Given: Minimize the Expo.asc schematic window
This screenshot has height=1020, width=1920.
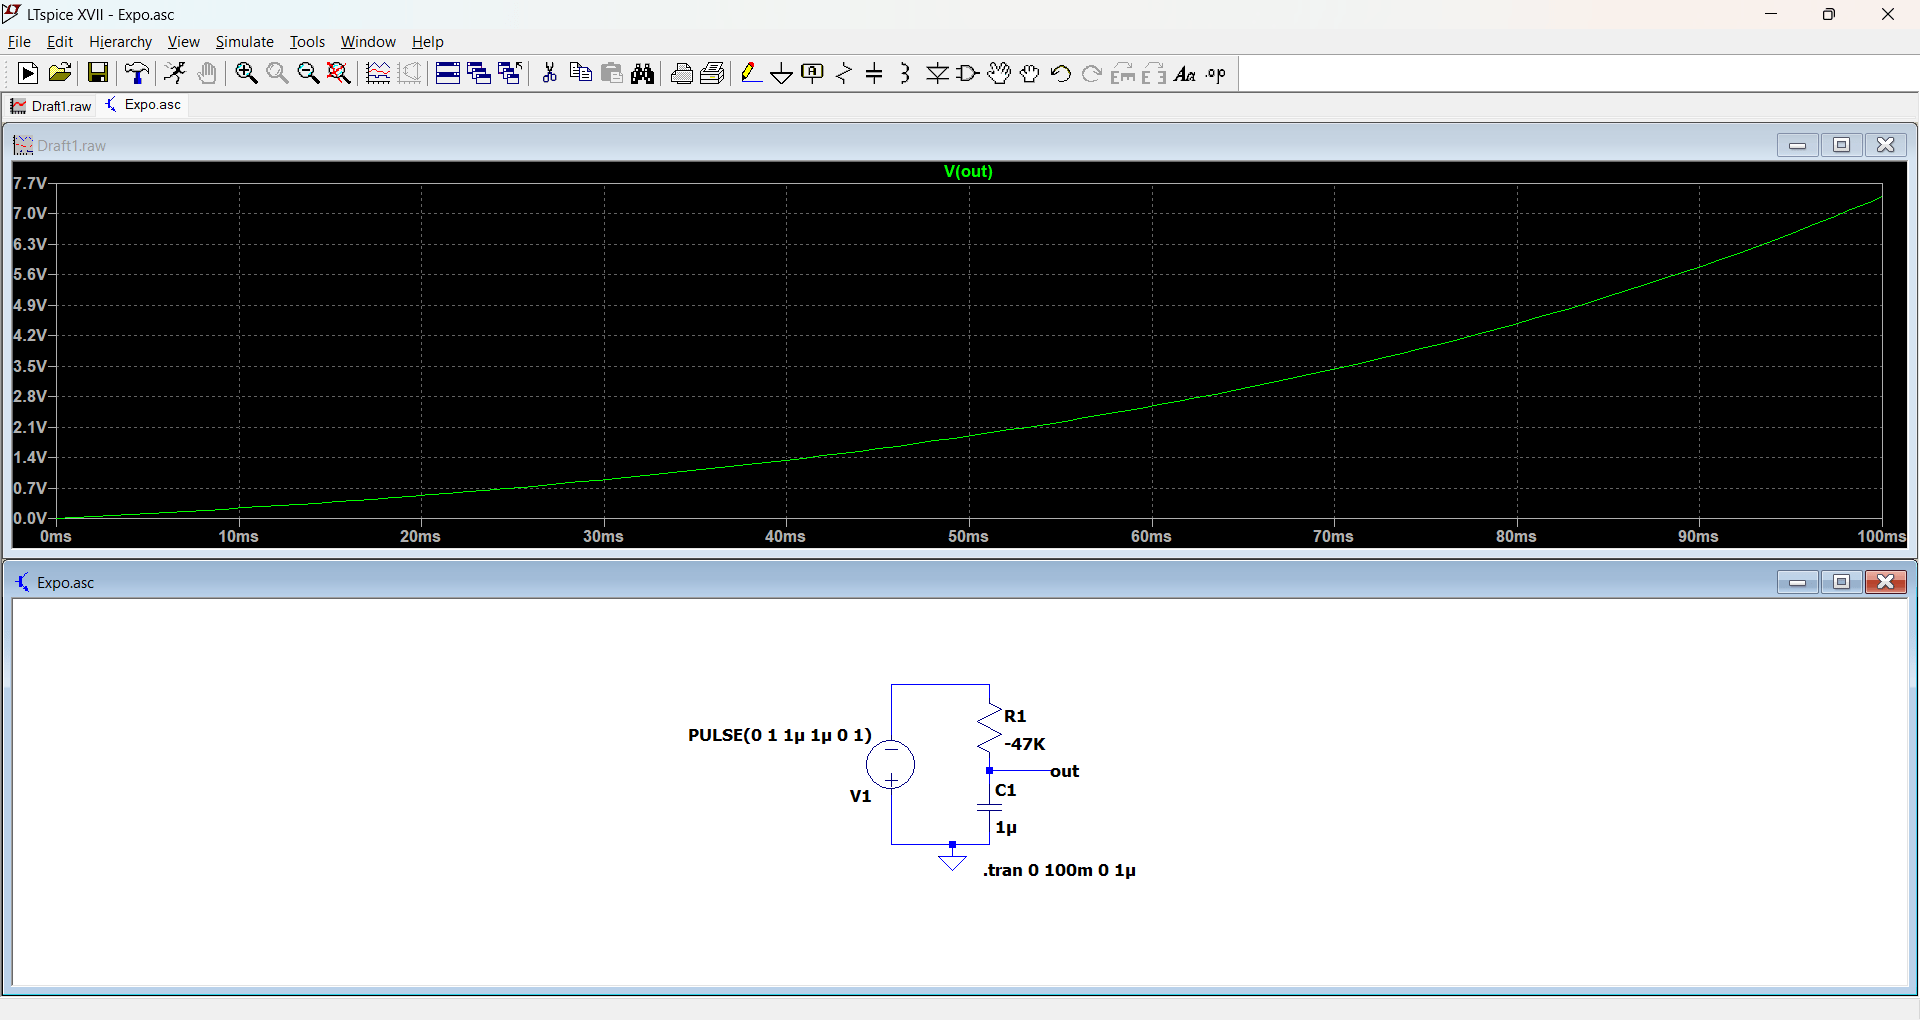Looking at the screenshot, I should (x=1797, y=582).
